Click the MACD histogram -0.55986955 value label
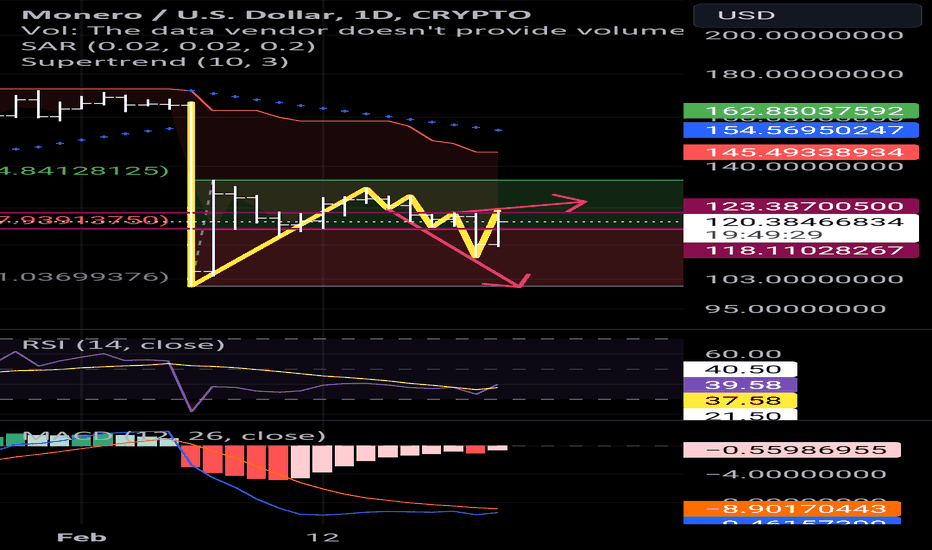Viewport: 932px width, 550px height. [792, 450]
